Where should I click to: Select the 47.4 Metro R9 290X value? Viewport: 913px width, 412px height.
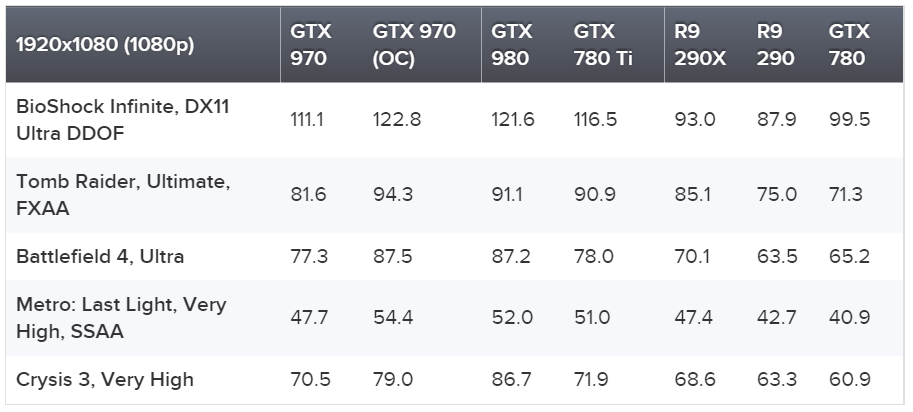click(693, 318)
